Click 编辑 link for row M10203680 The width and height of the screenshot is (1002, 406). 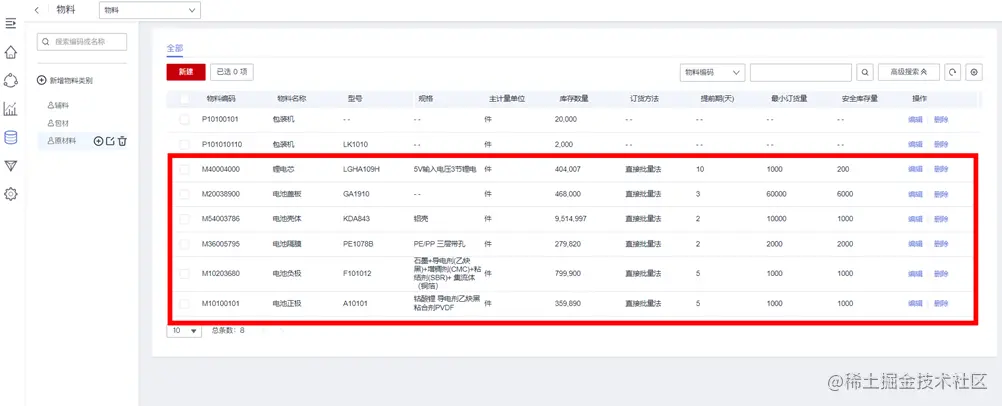coord(915,274)
